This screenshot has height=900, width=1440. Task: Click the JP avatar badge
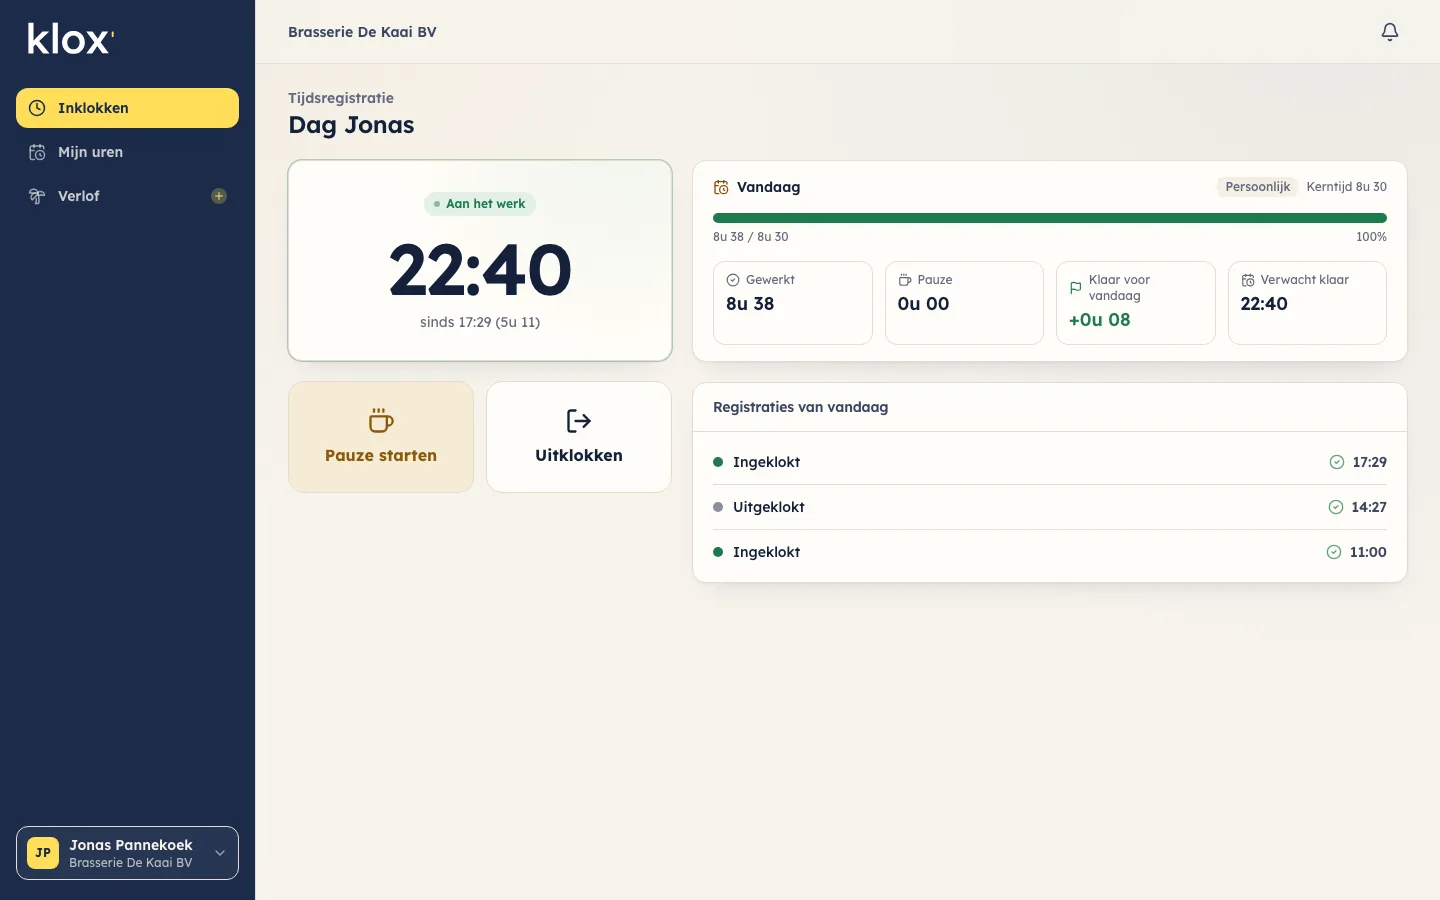click(43, 853)
